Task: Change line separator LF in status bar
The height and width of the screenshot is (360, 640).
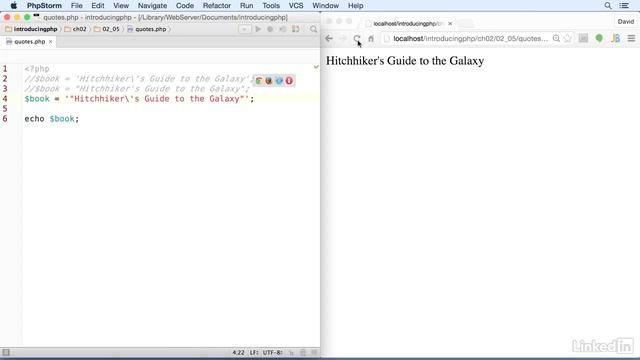Action: coord(254,352)
